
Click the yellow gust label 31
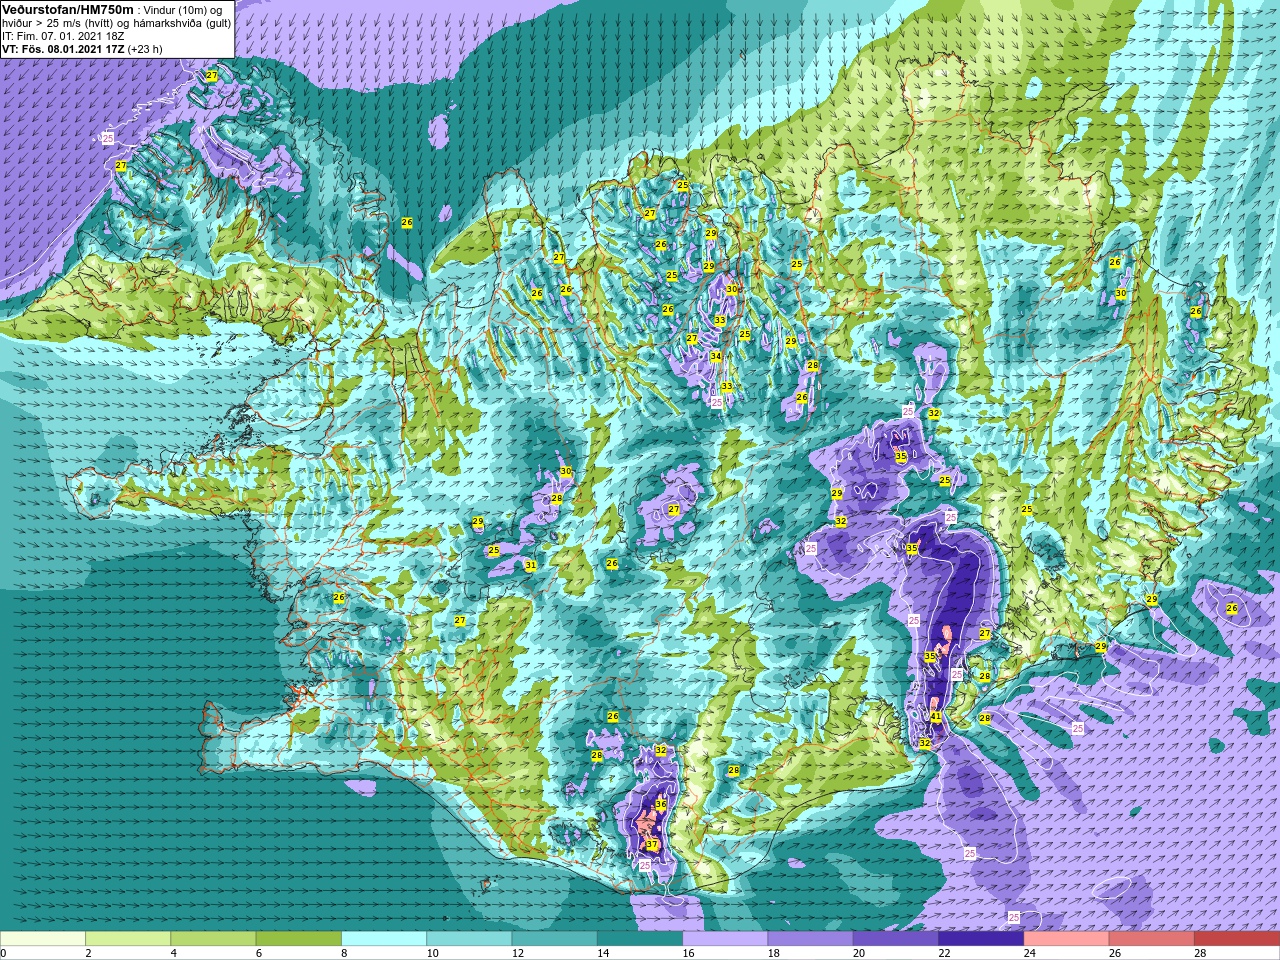point(531,566)
